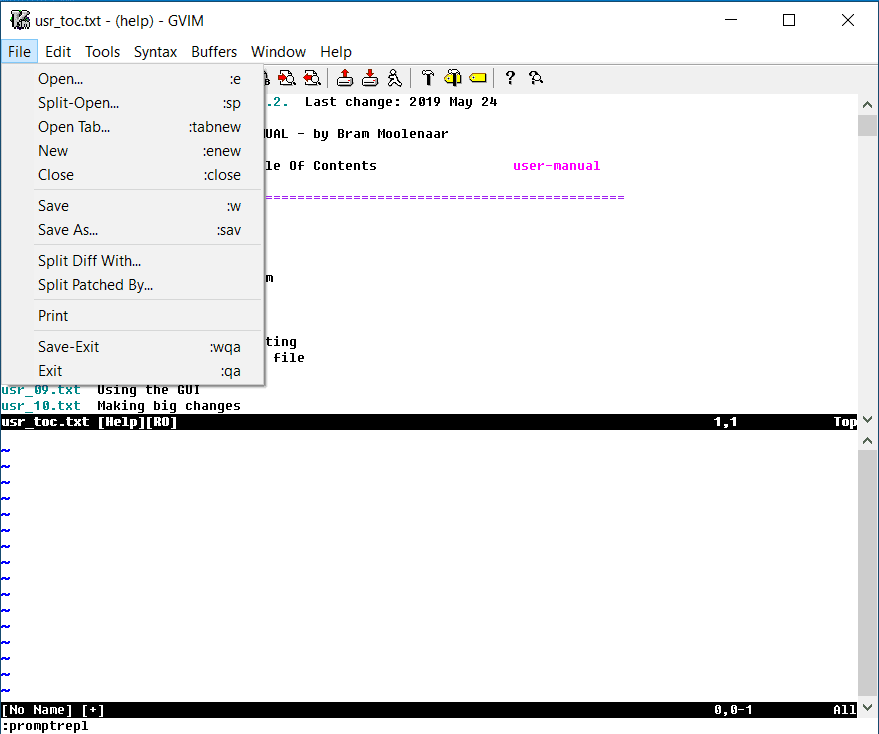Image resolution: width=879 pixels, height=734 pixels.
Task: Click the bottom pane scrollbar thumb
Action: click(867, 574)
